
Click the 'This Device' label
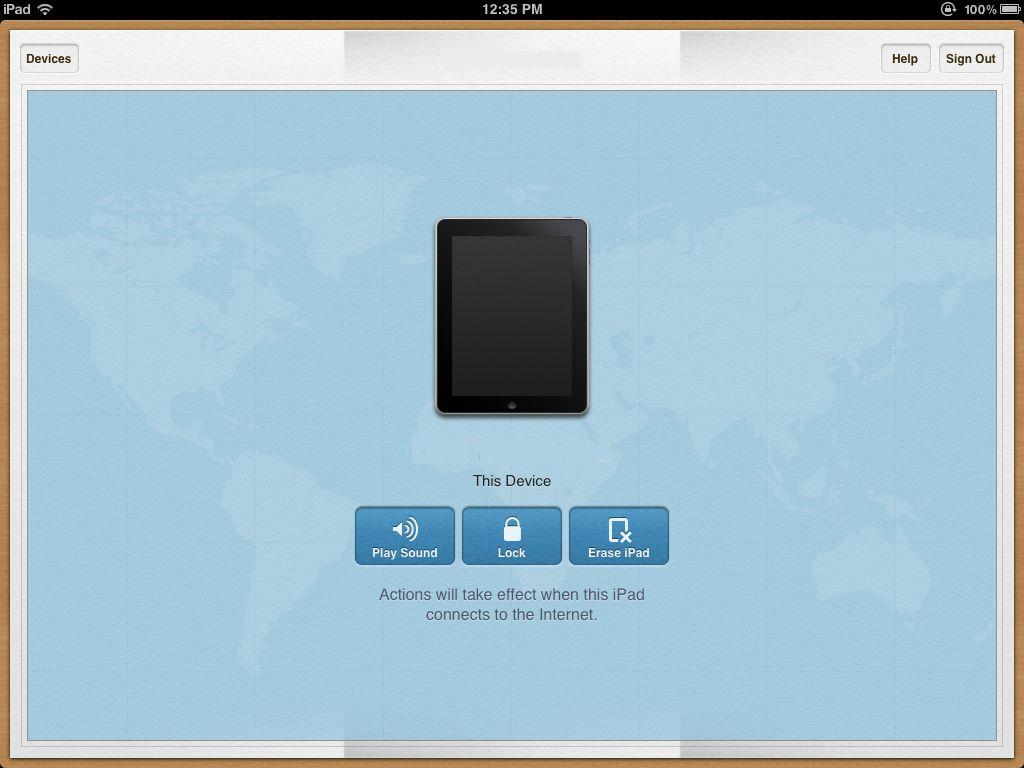pos(512,481)
